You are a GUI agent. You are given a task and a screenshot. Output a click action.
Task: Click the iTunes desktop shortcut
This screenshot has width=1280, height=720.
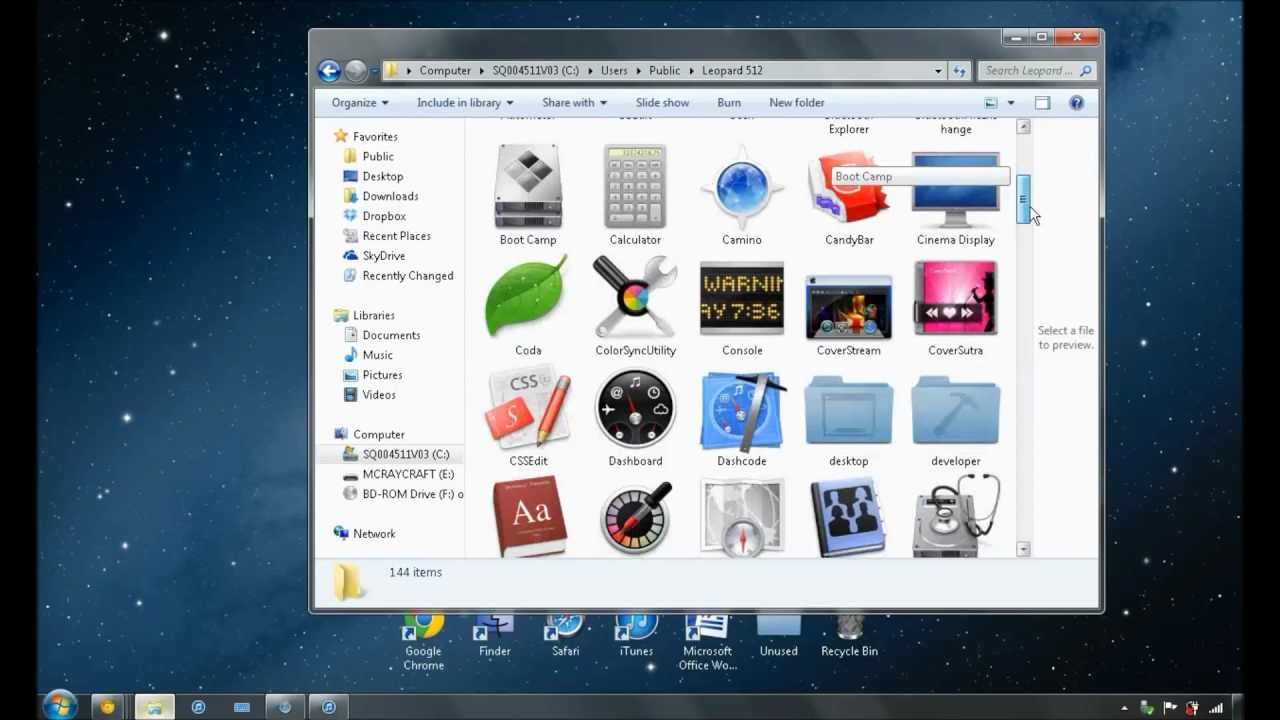(x=636, y=637)
